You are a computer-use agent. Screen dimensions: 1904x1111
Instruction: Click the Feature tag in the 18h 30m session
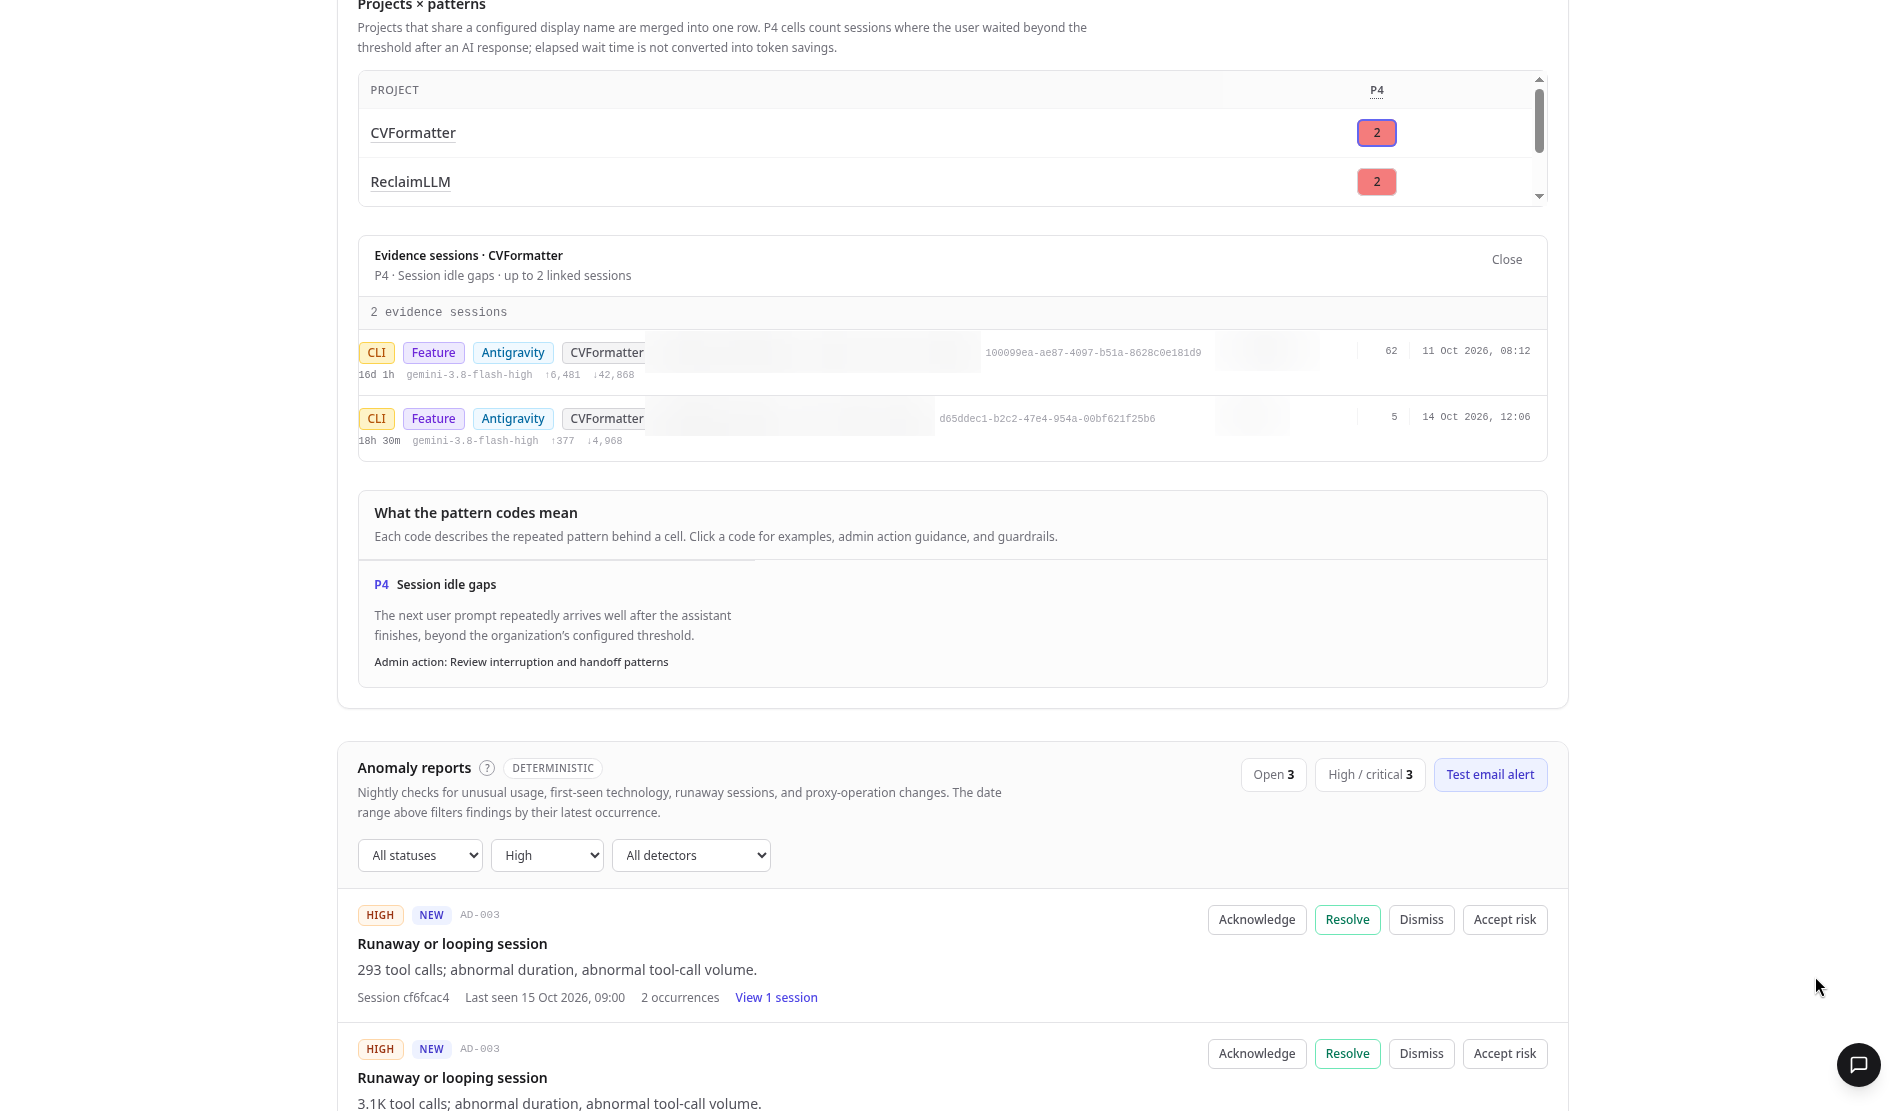[433, 419]
